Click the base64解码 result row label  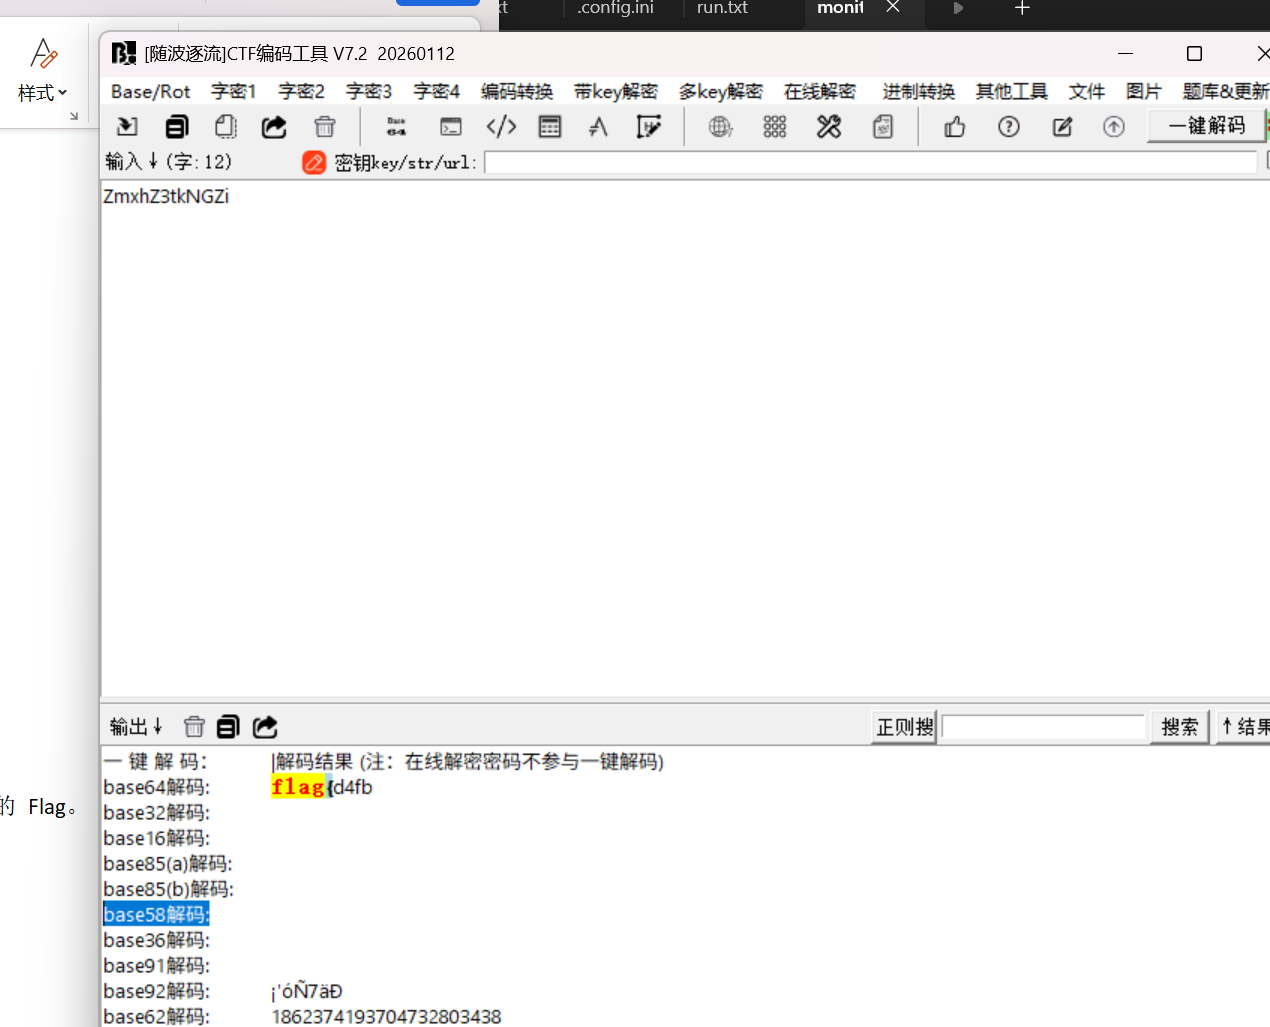[x=156, y=787]
